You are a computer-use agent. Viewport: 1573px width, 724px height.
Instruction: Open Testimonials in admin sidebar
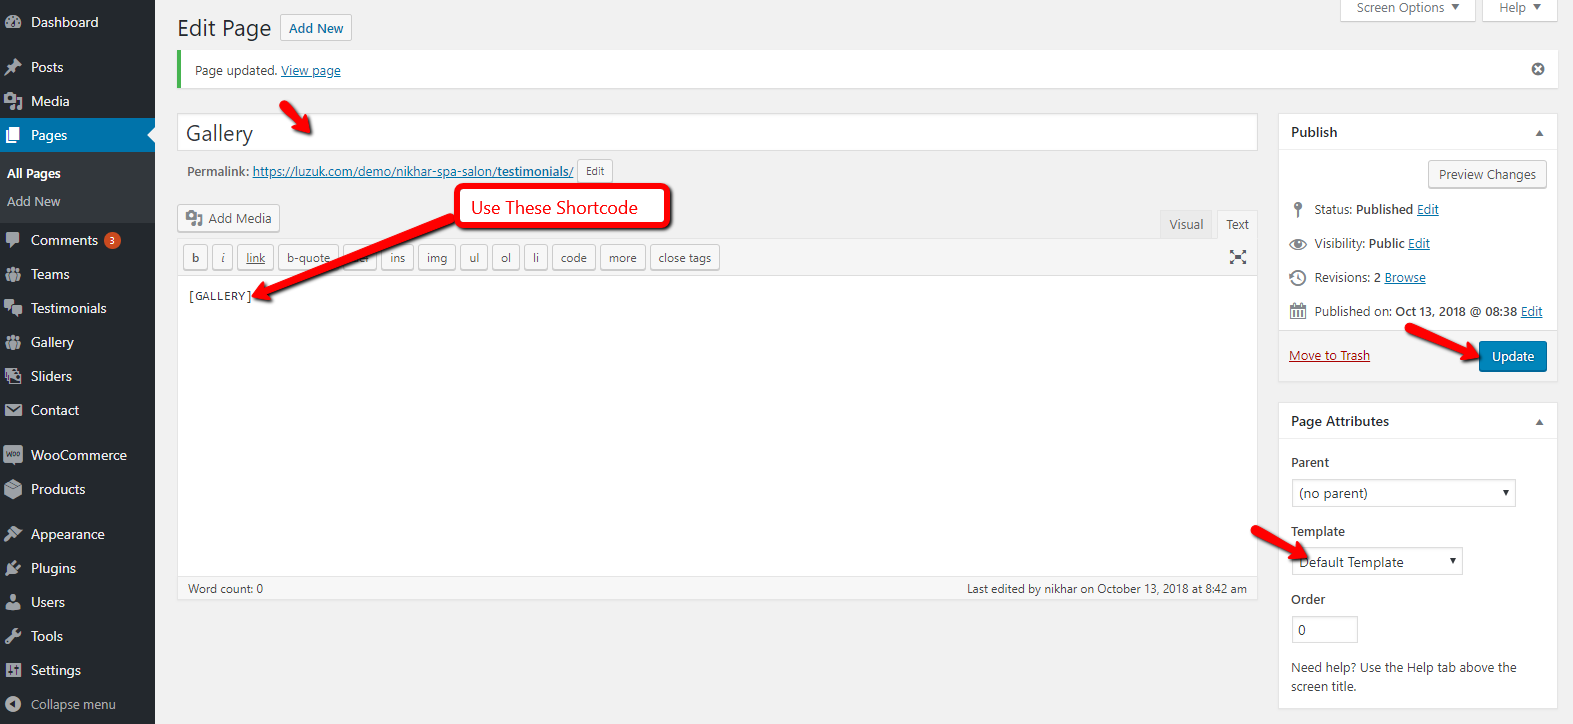pyautogui.click(x=68, y=308)
